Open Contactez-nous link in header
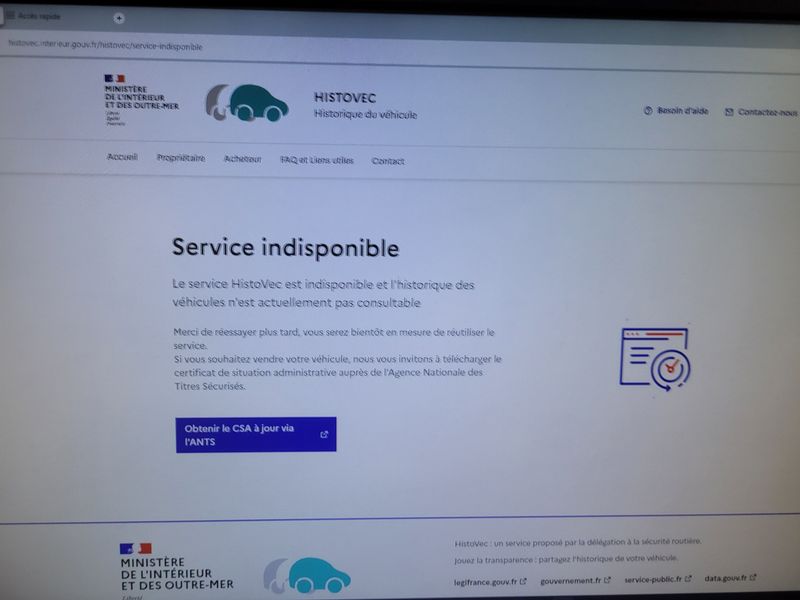800x600 pixels. tap(761, 112)
